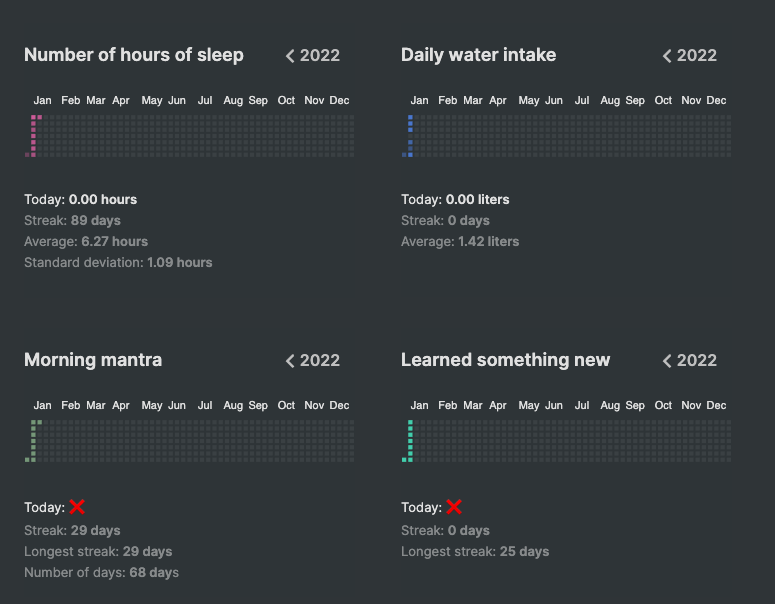Select Dec label in water intake calendar

tap(717, 100)
